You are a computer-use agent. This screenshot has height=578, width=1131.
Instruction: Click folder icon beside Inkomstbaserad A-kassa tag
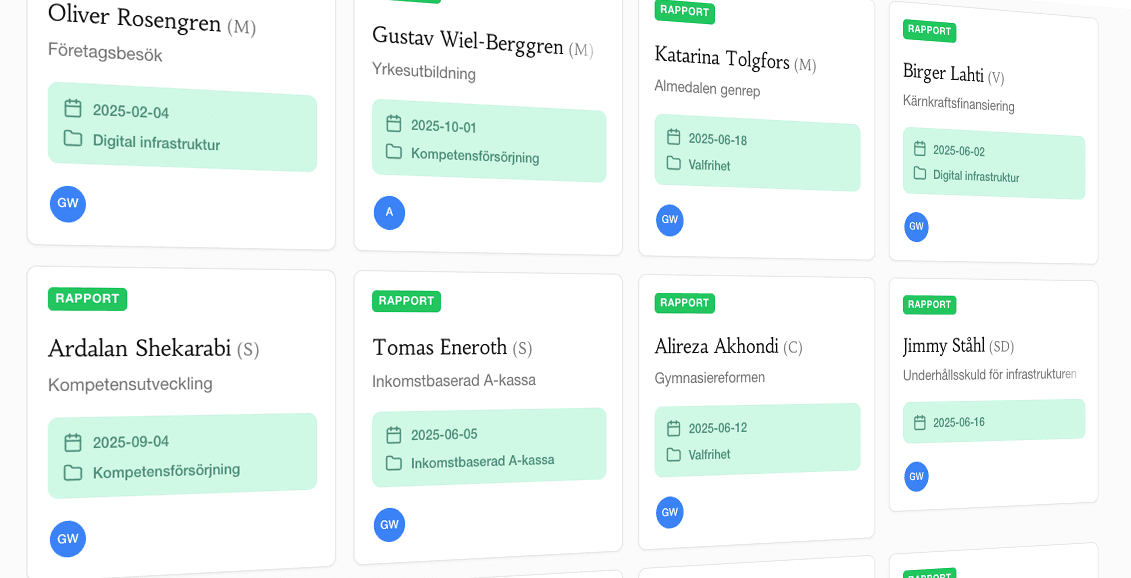click(x=394, y=463)
